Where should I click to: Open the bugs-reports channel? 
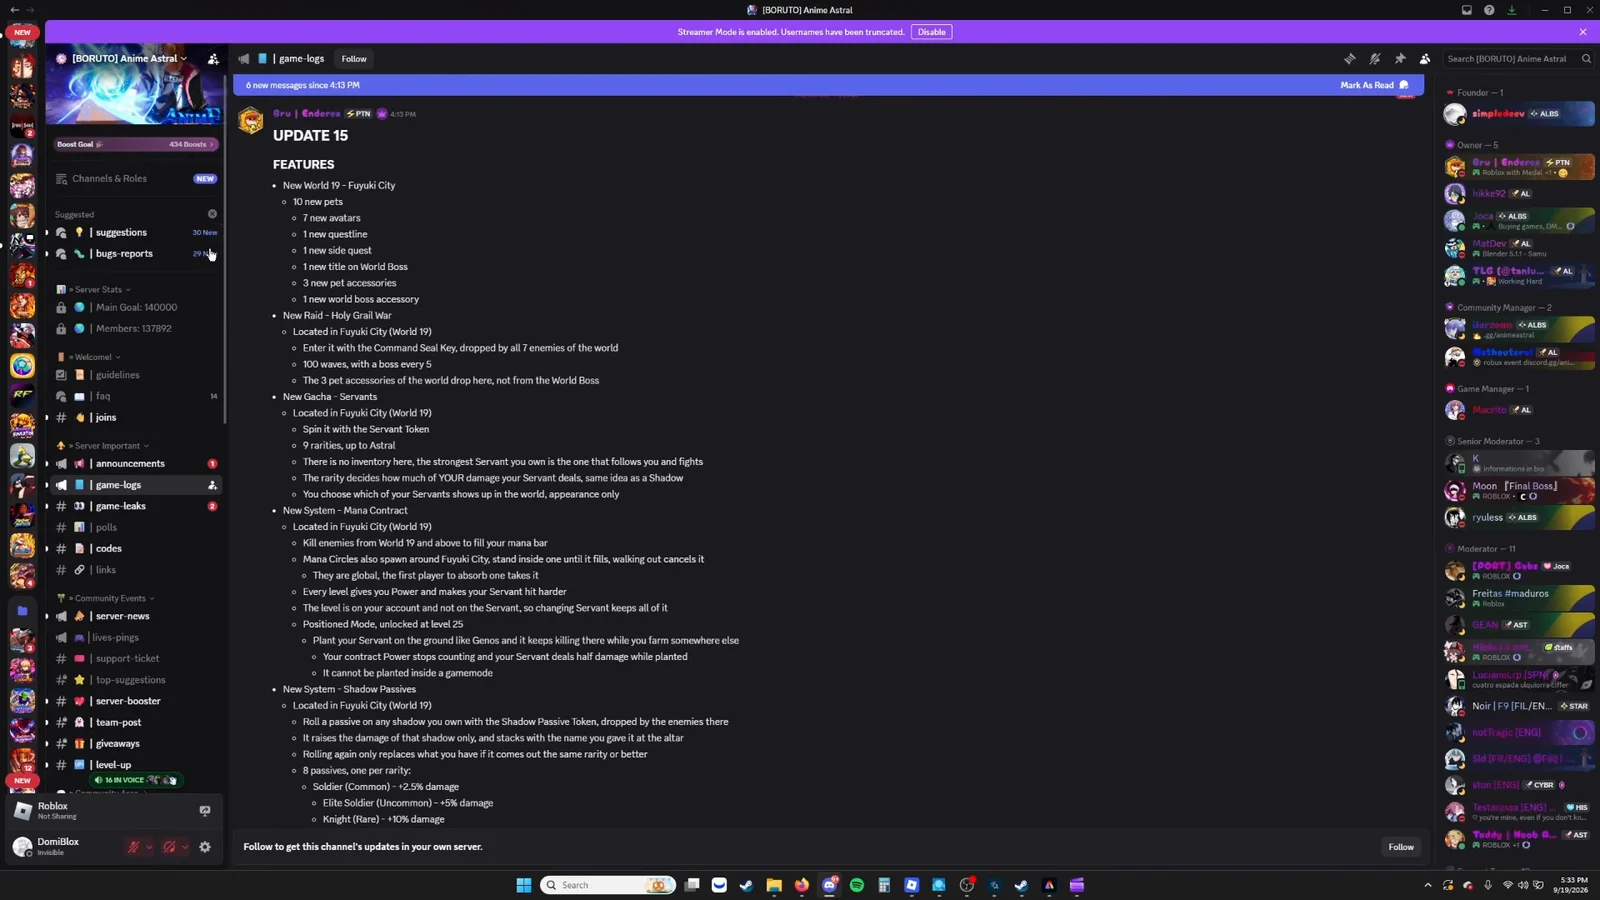pyautogui.click(x=135, y=254)
